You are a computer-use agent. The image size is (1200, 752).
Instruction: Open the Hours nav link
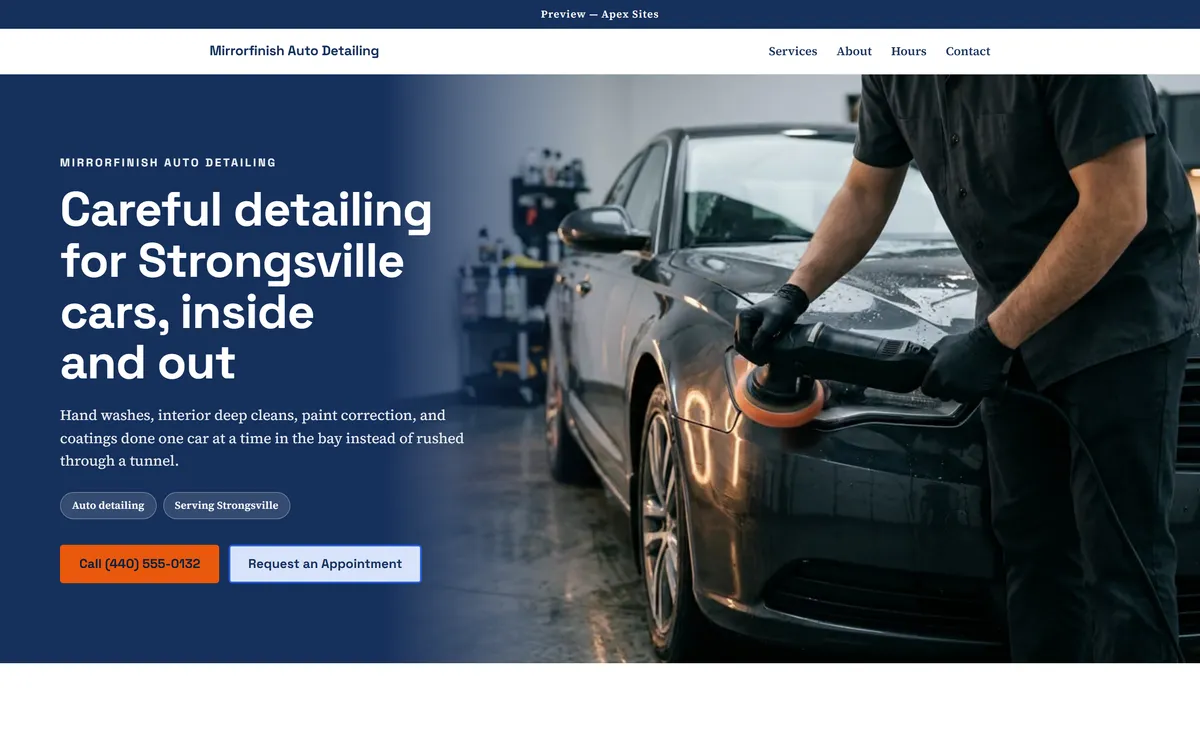(x=908, y=51)
